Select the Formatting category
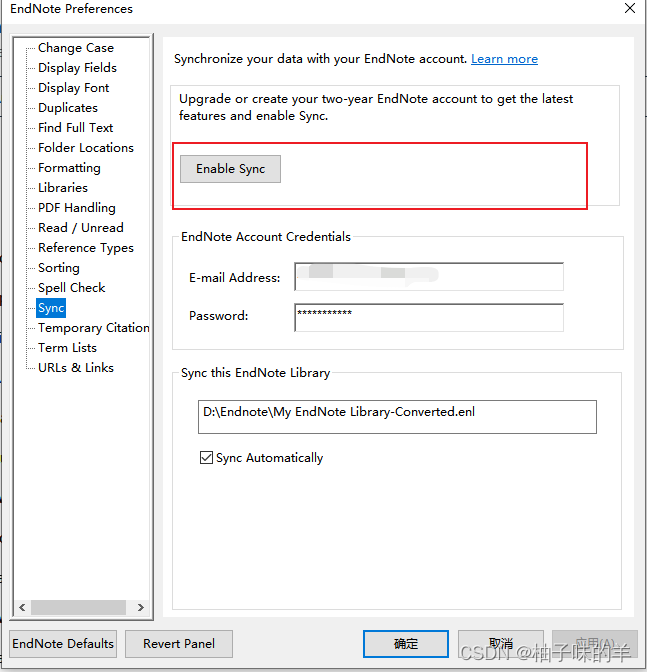Viewport: 647px width, 672px height. coord(69,168)
